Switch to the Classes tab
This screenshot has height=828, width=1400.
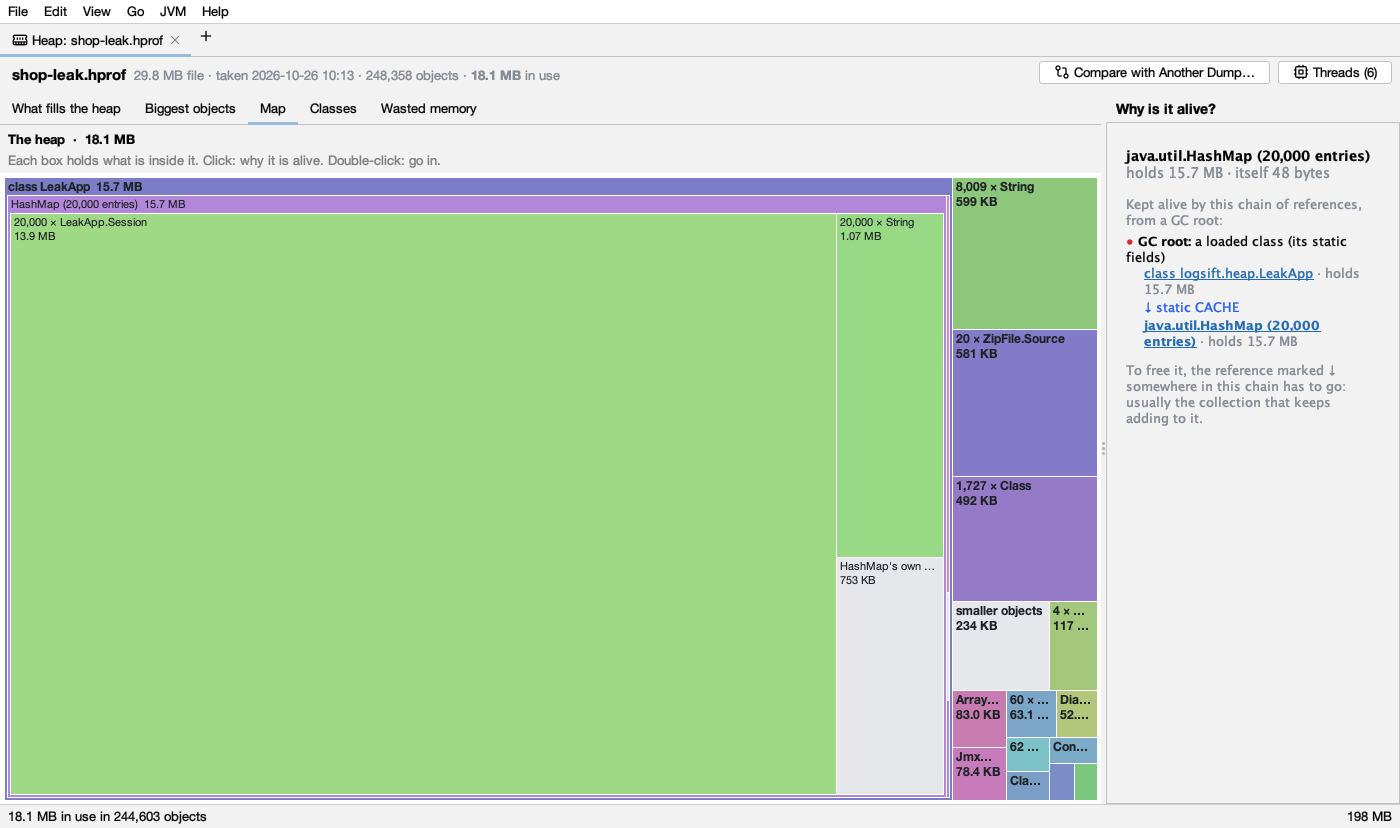pyautogui.click(x=333, y=108)
